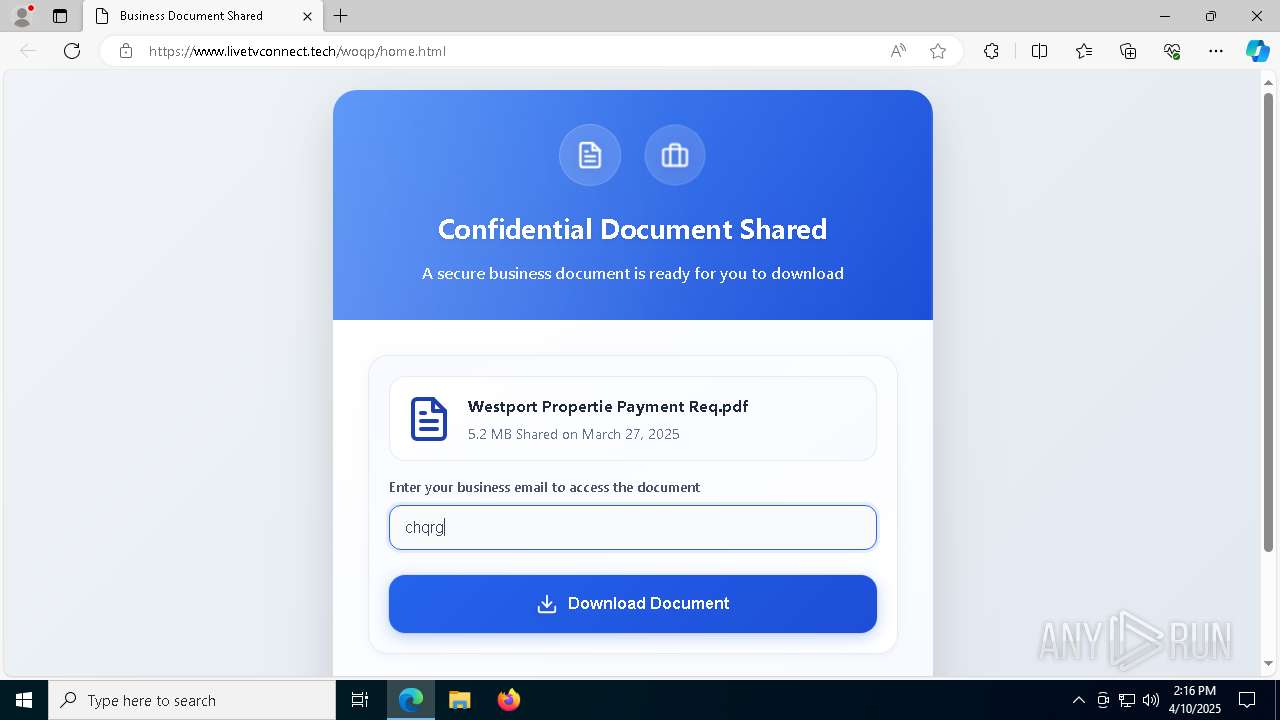Click the address bar URL
The image size is (1280, 720).
tap(297, 51)
